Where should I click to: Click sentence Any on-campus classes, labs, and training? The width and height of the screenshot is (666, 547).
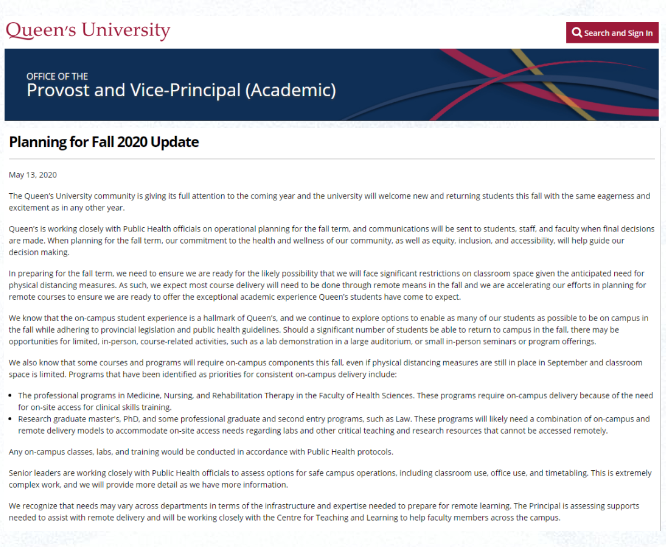(x=201, y=452)
